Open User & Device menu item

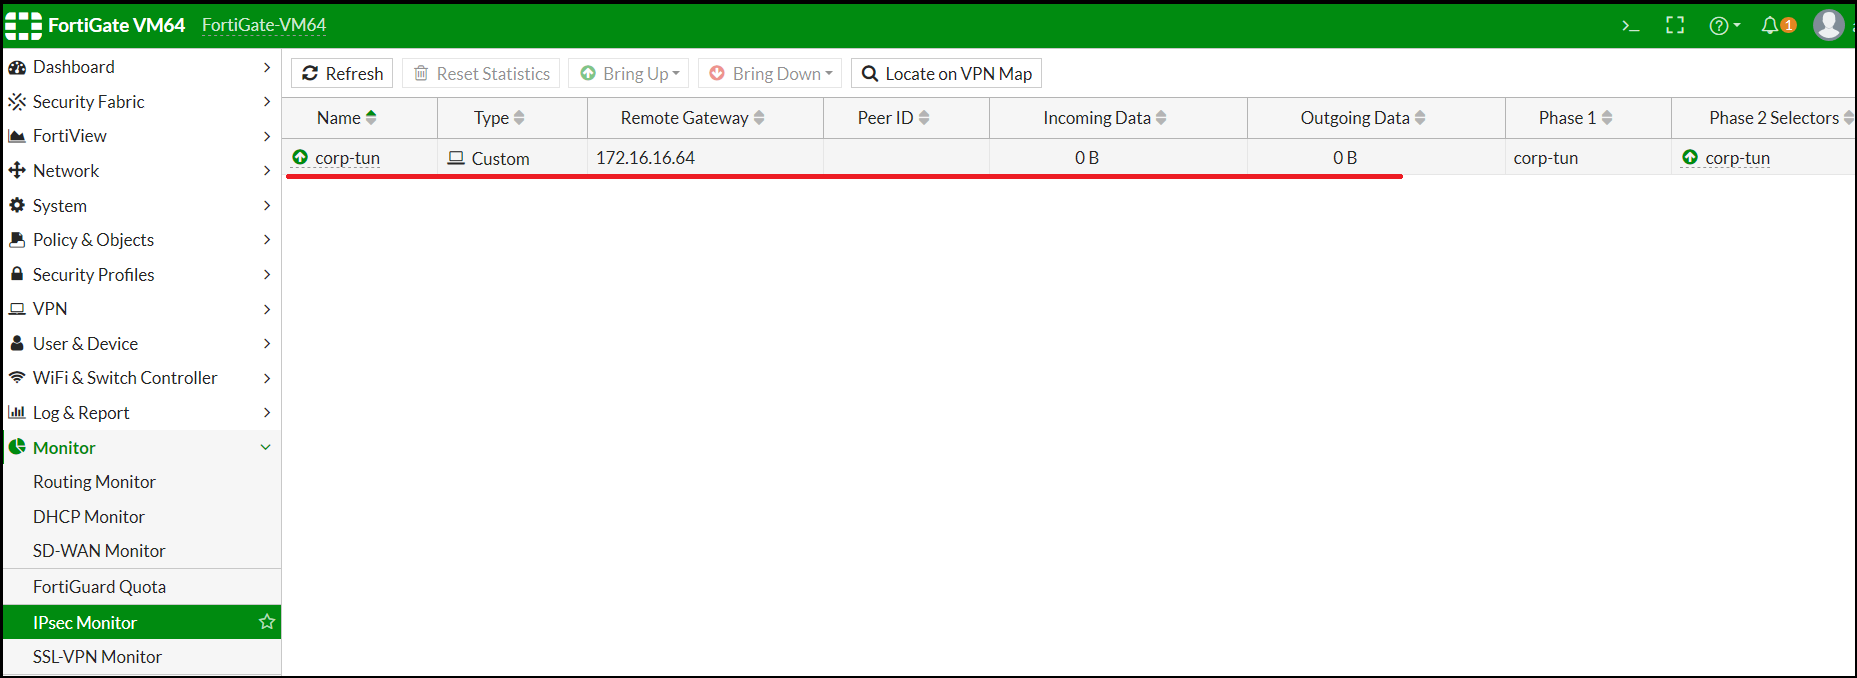142,343
